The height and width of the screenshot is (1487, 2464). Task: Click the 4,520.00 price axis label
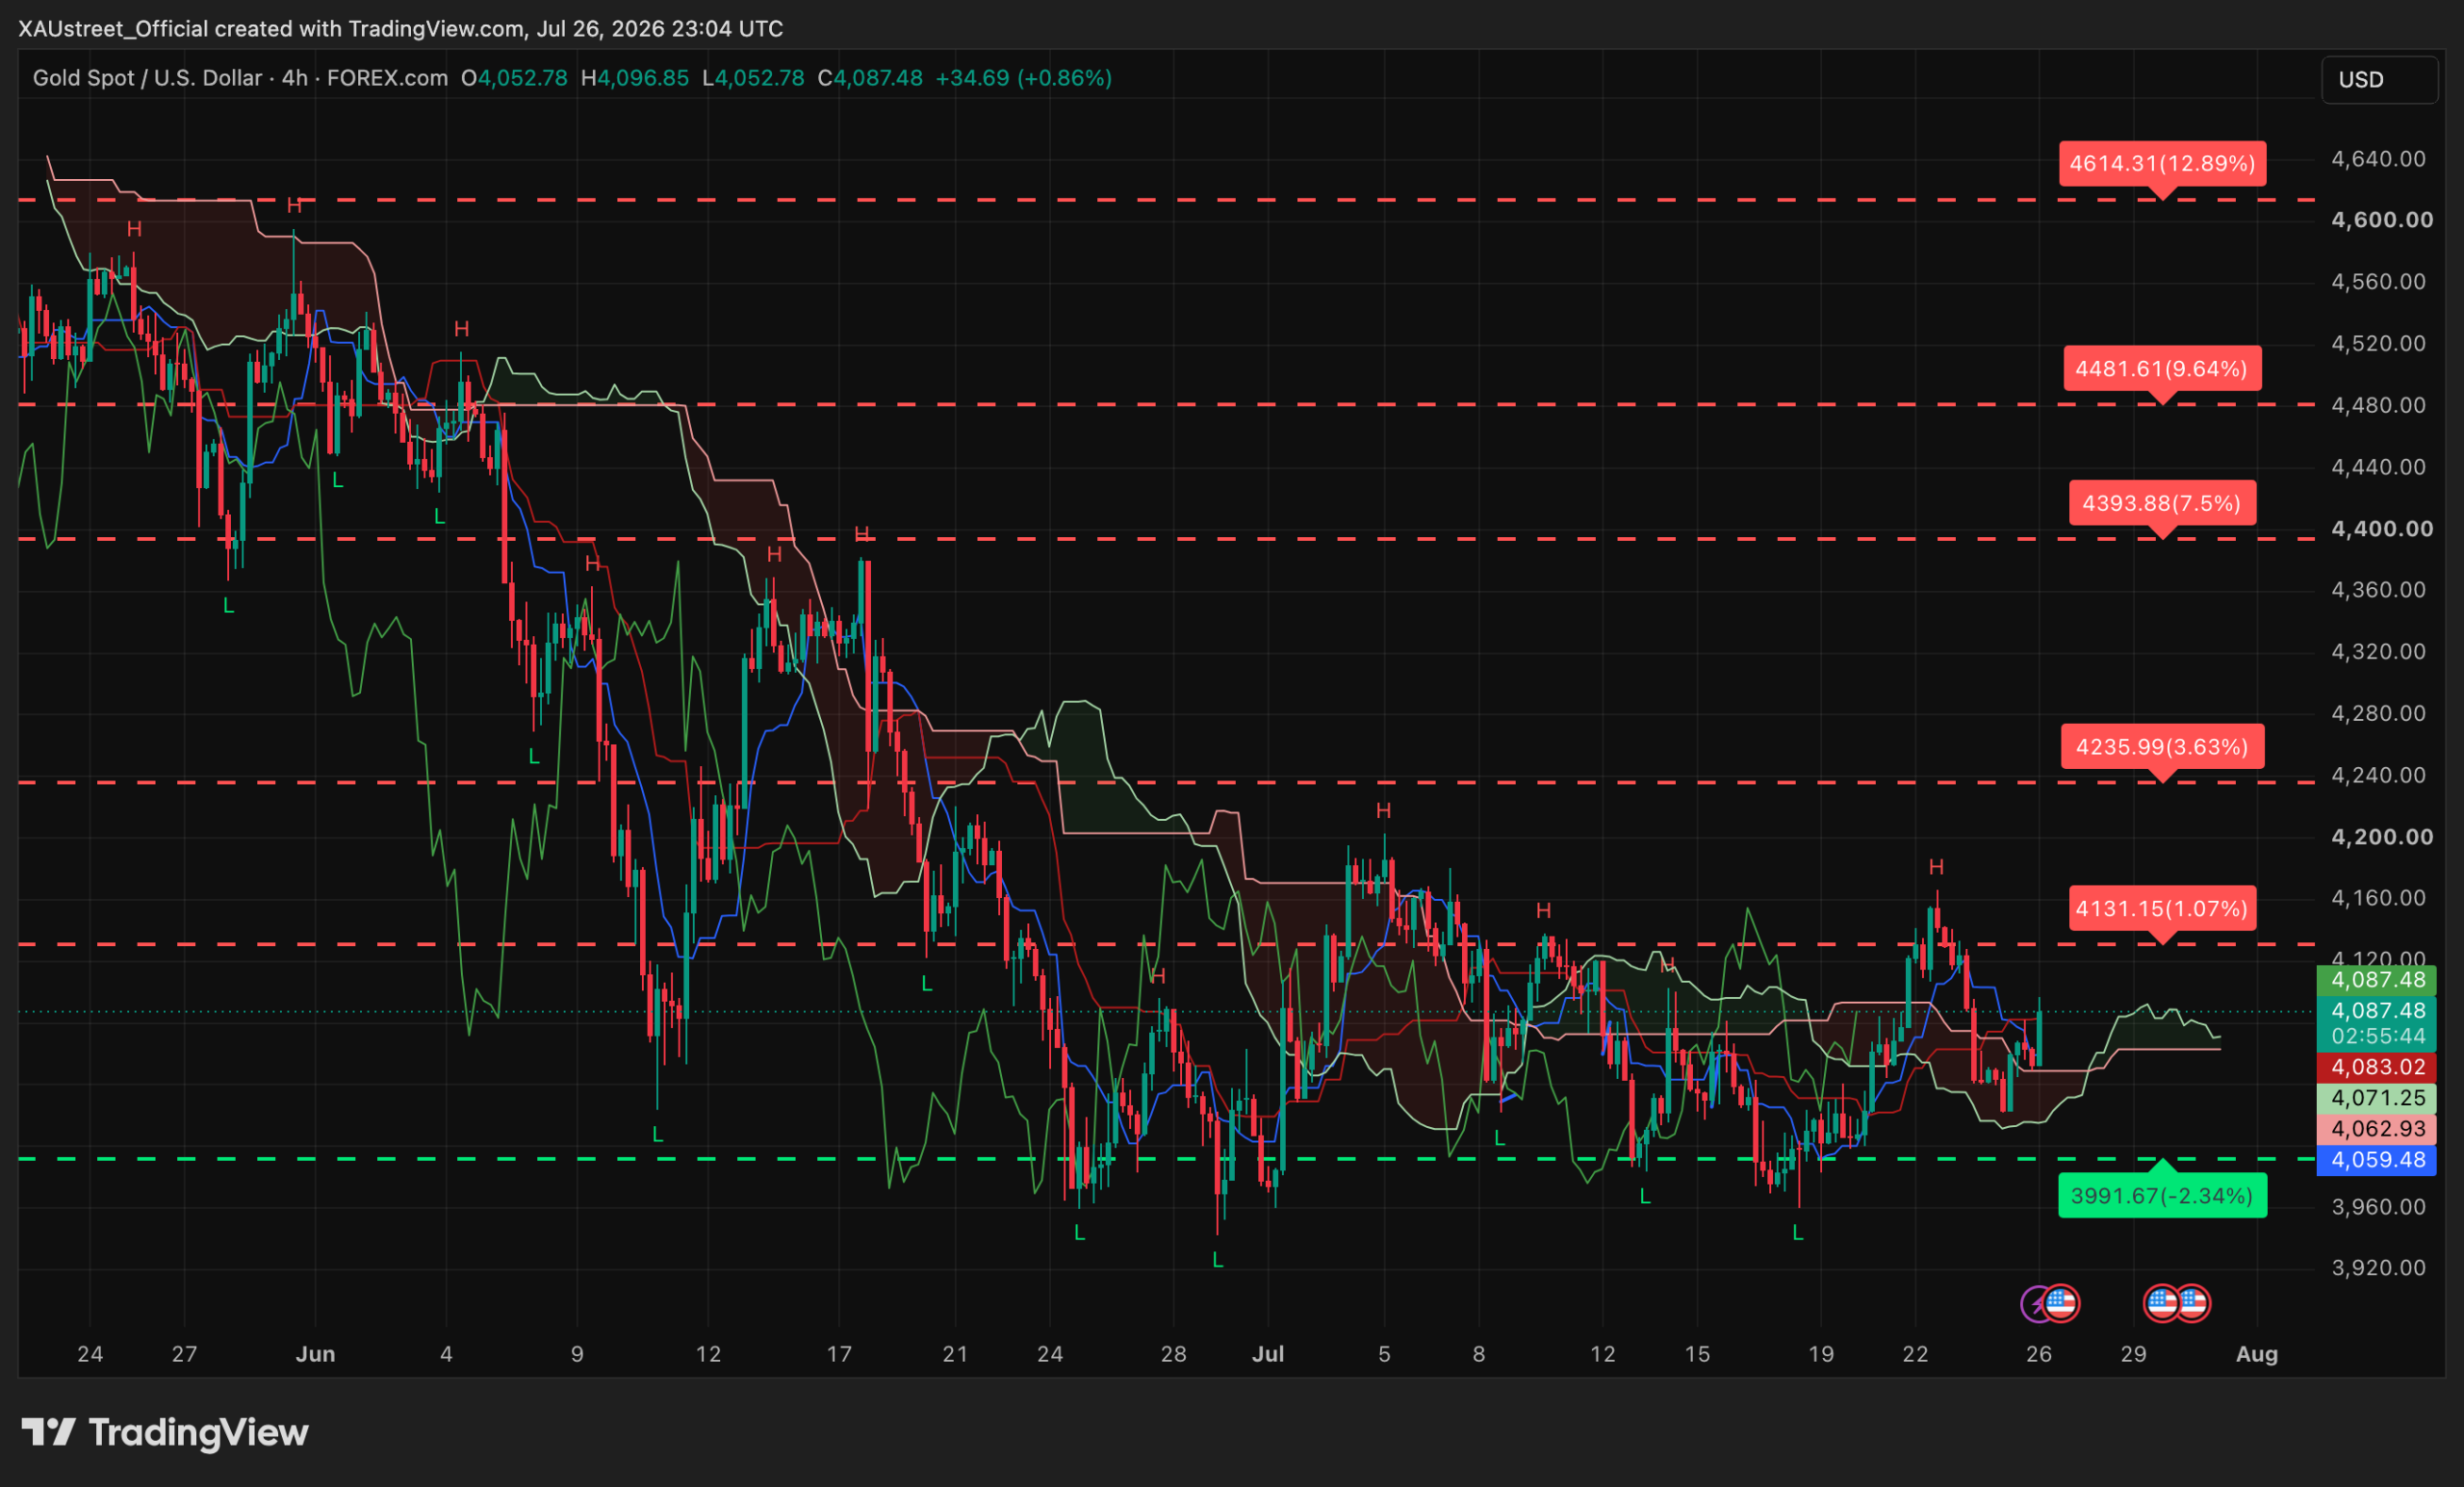coord(2378,344)
